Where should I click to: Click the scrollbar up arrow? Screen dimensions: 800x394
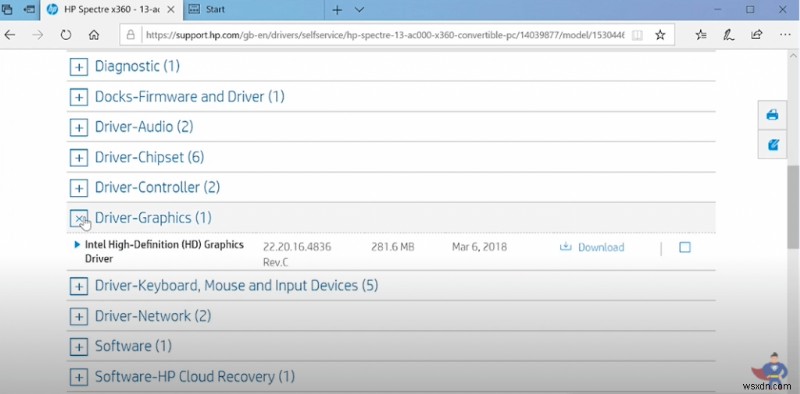793,55
